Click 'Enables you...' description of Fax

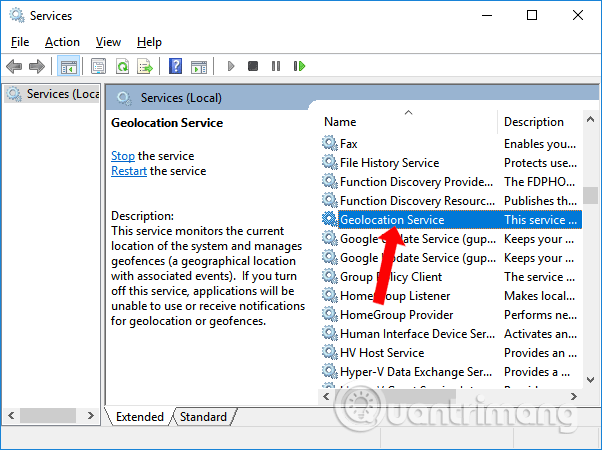click(x=540, y=144)
